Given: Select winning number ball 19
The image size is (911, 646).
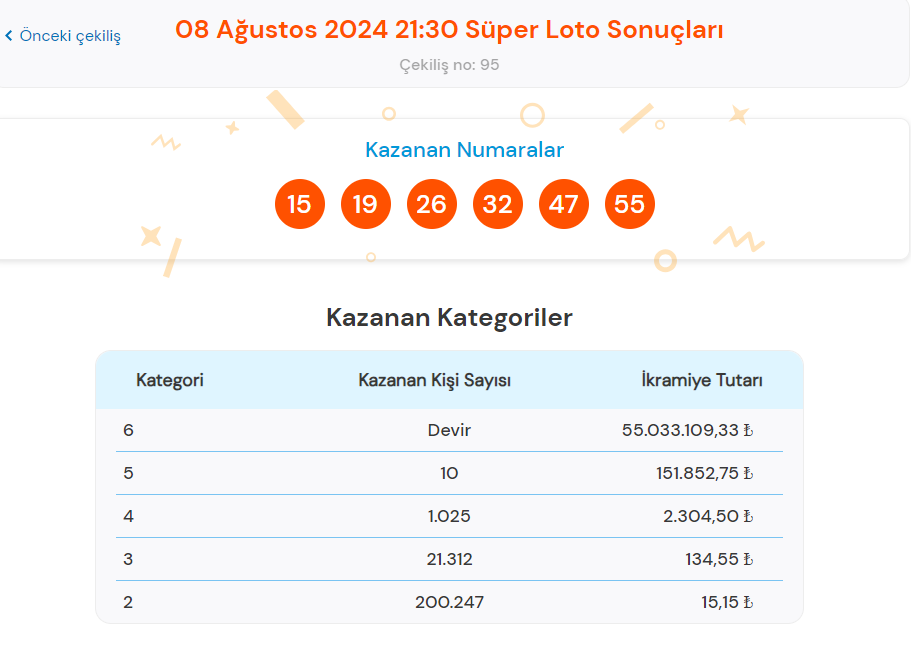Looking at the screenshot, I should tap(365, 204).
